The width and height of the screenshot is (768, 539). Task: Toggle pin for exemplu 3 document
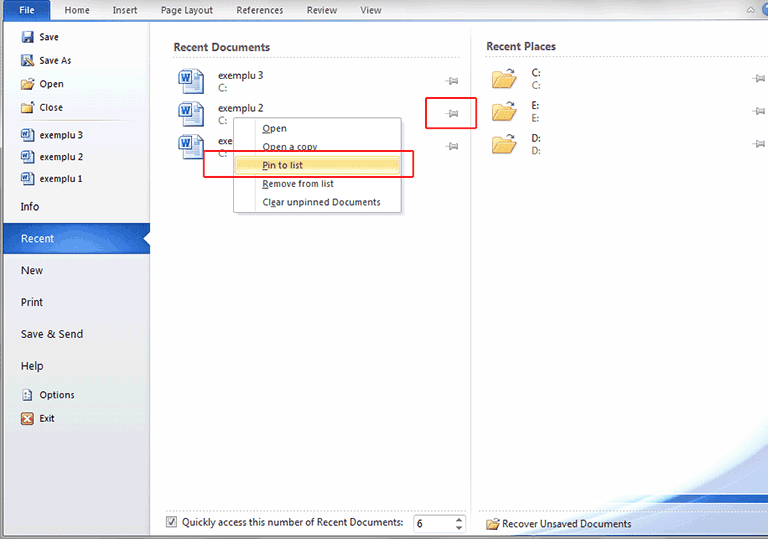[452, 81]
